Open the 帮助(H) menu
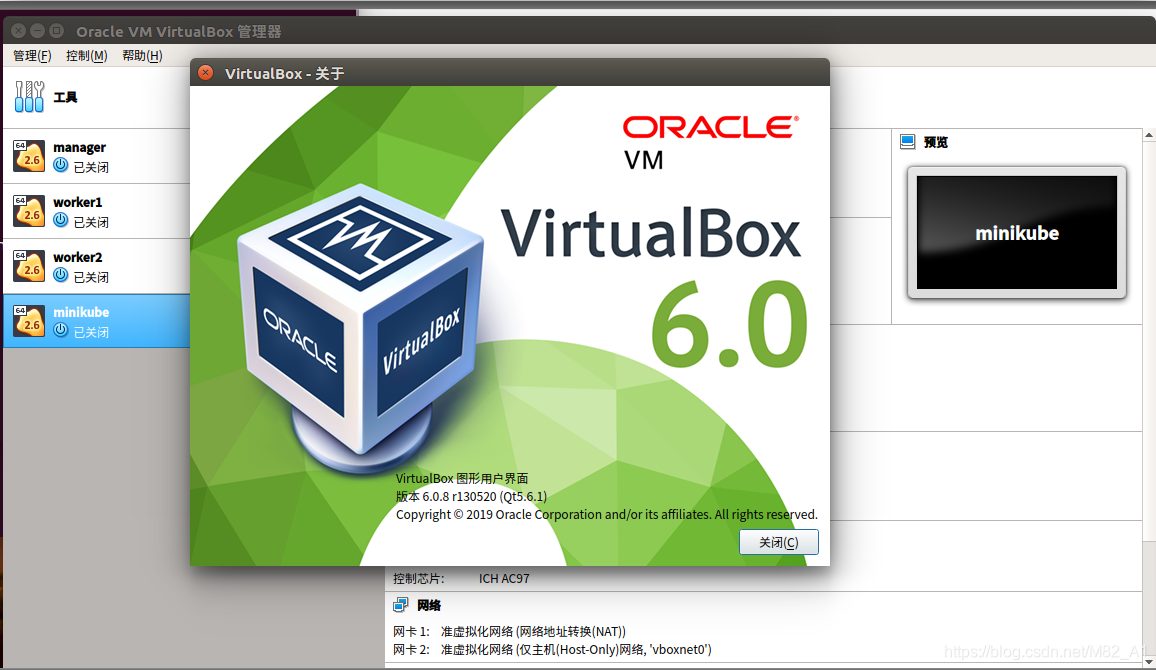Viewport: 1156px width, 670px height. (142, 55)
